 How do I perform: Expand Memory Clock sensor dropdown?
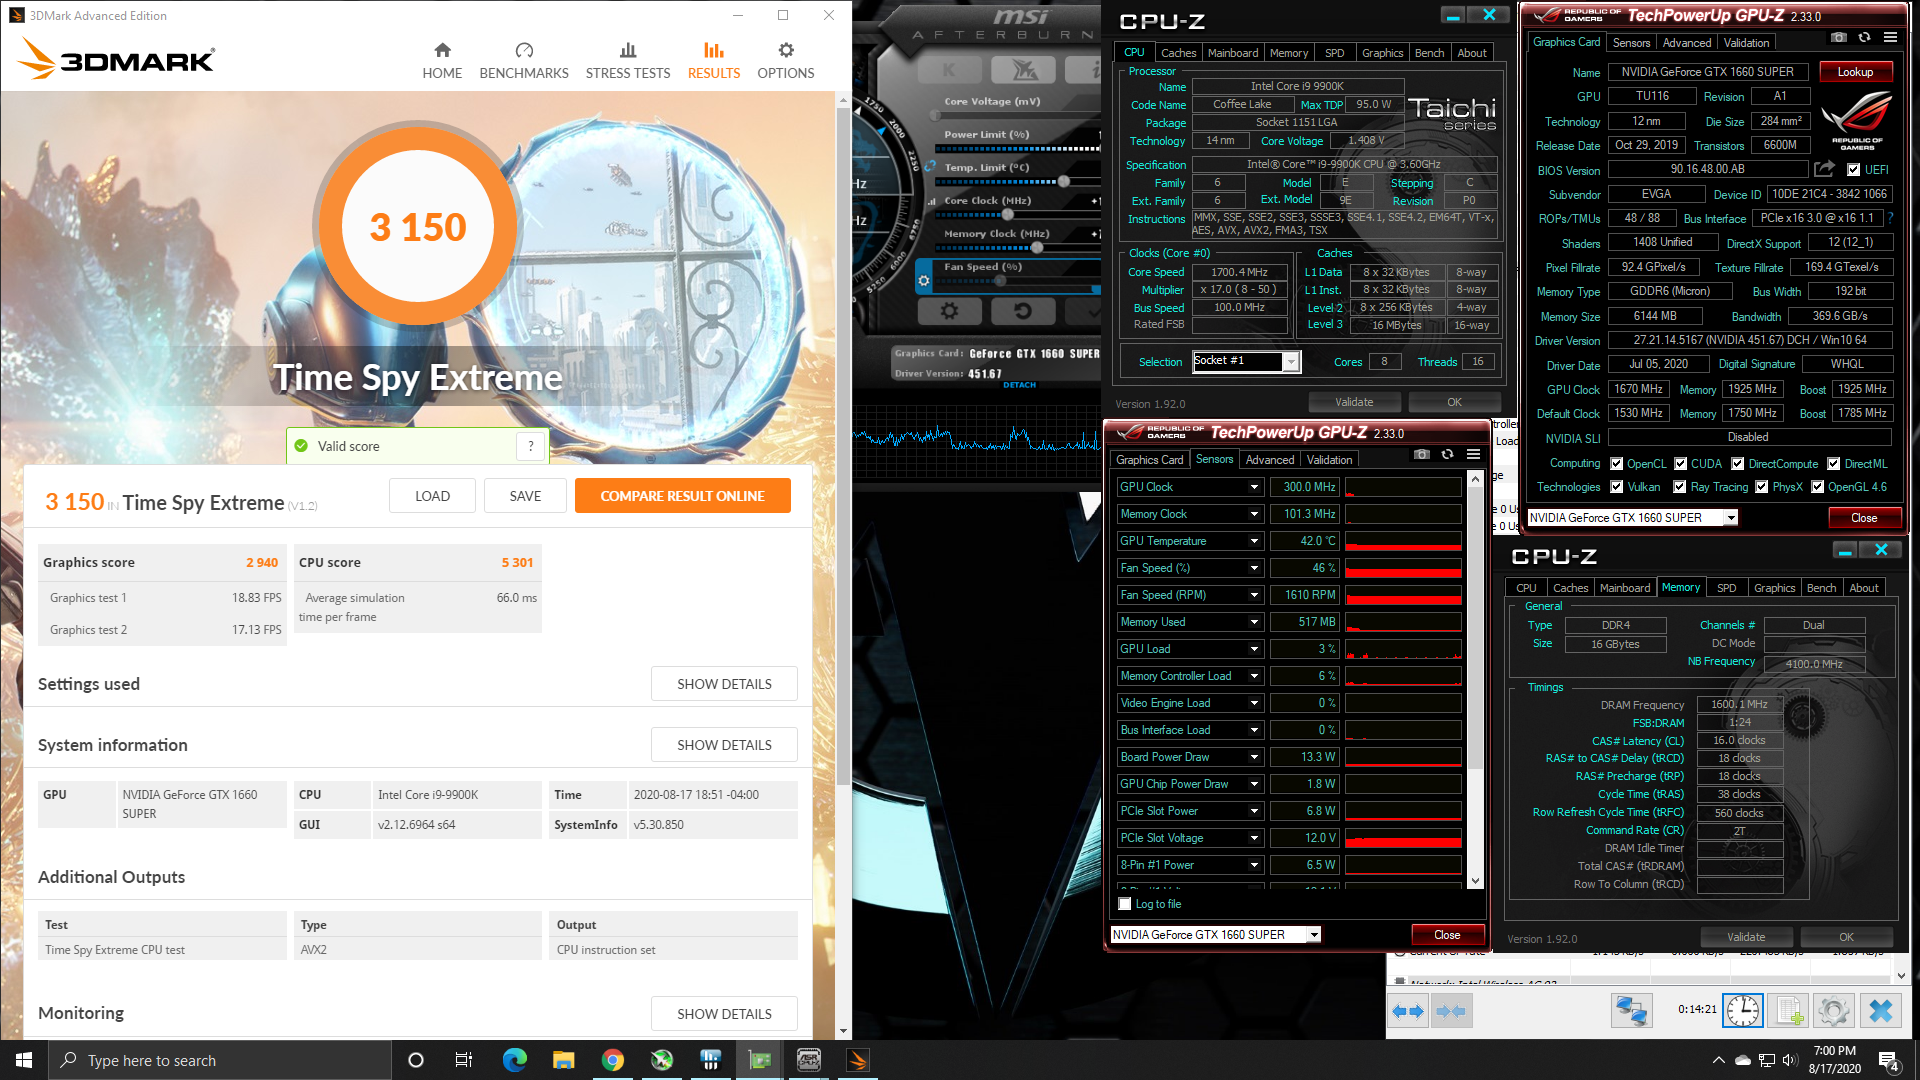click(x=1254, y=514)
